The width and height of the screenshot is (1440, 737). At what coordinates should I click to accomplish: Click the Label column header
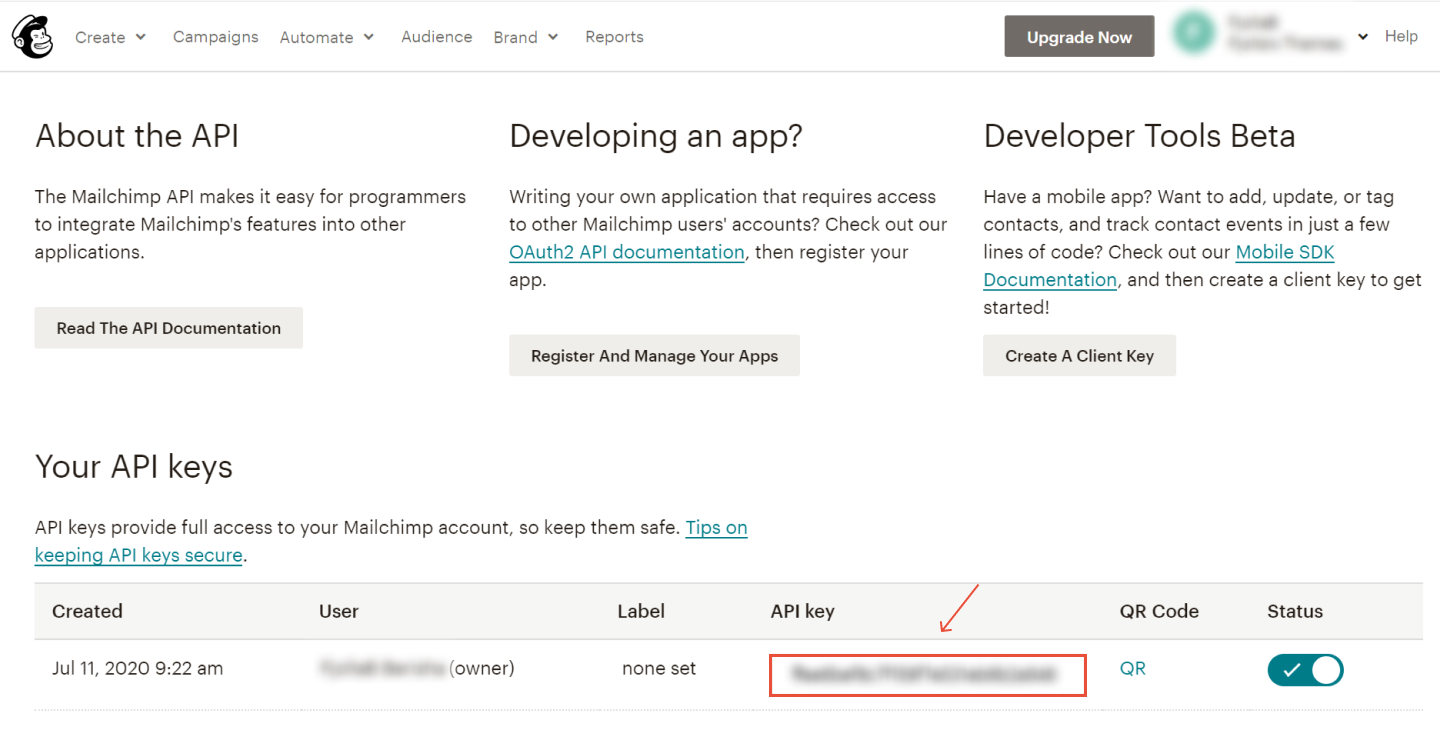point(641,611)
